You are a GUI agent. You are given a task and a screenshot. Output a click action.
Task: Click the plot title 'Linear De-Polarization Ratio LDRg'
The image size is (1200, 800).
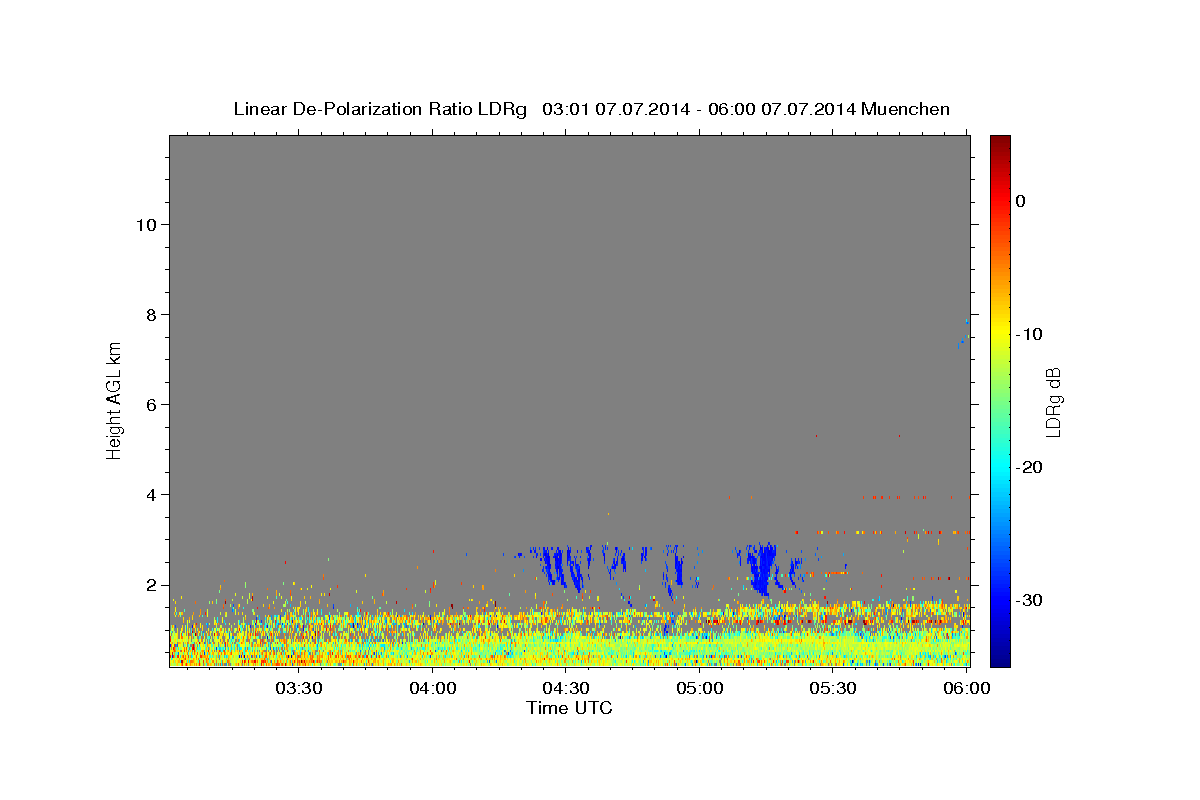tap(379, 108)
